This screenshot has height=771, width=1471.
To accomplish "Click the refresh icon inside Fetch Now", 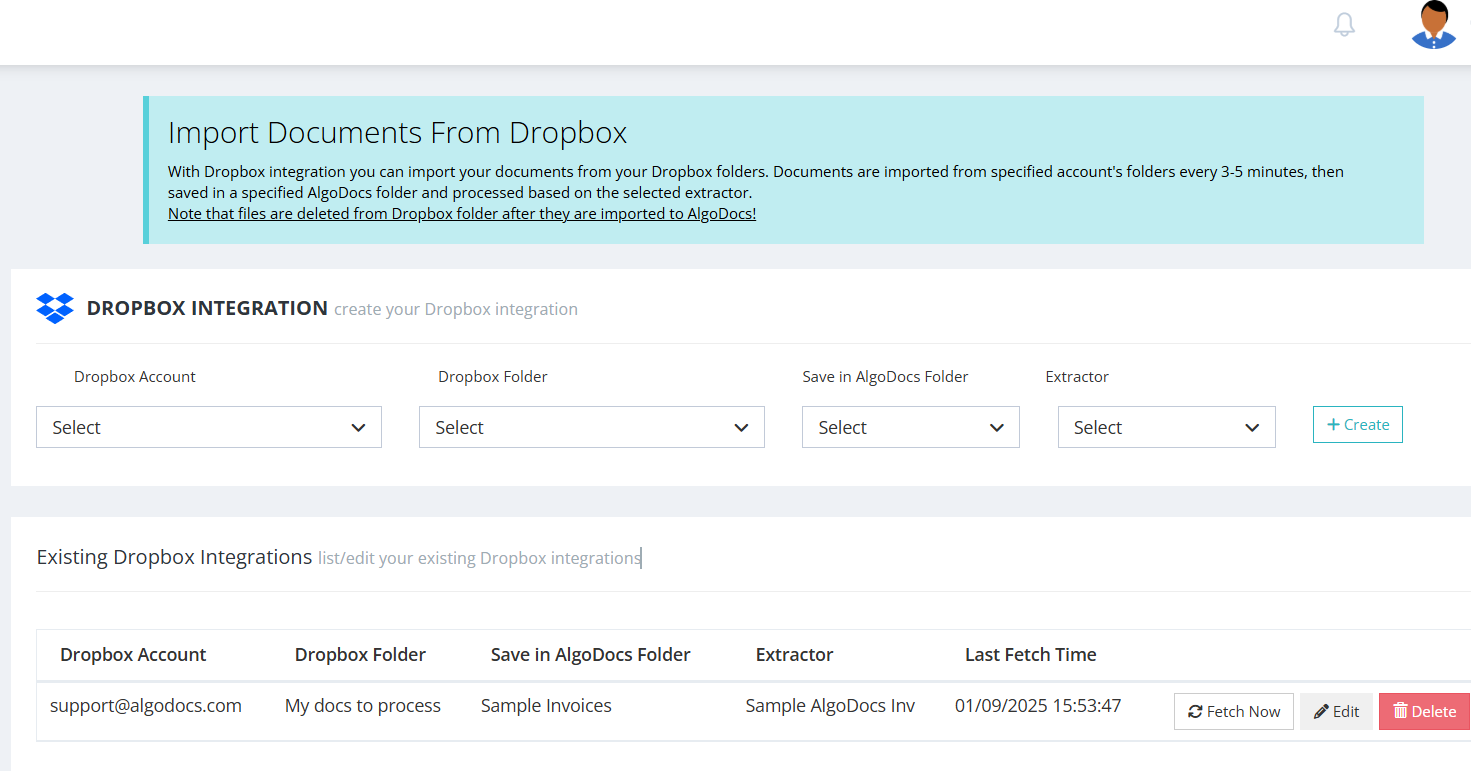I will coord(1196,711).
